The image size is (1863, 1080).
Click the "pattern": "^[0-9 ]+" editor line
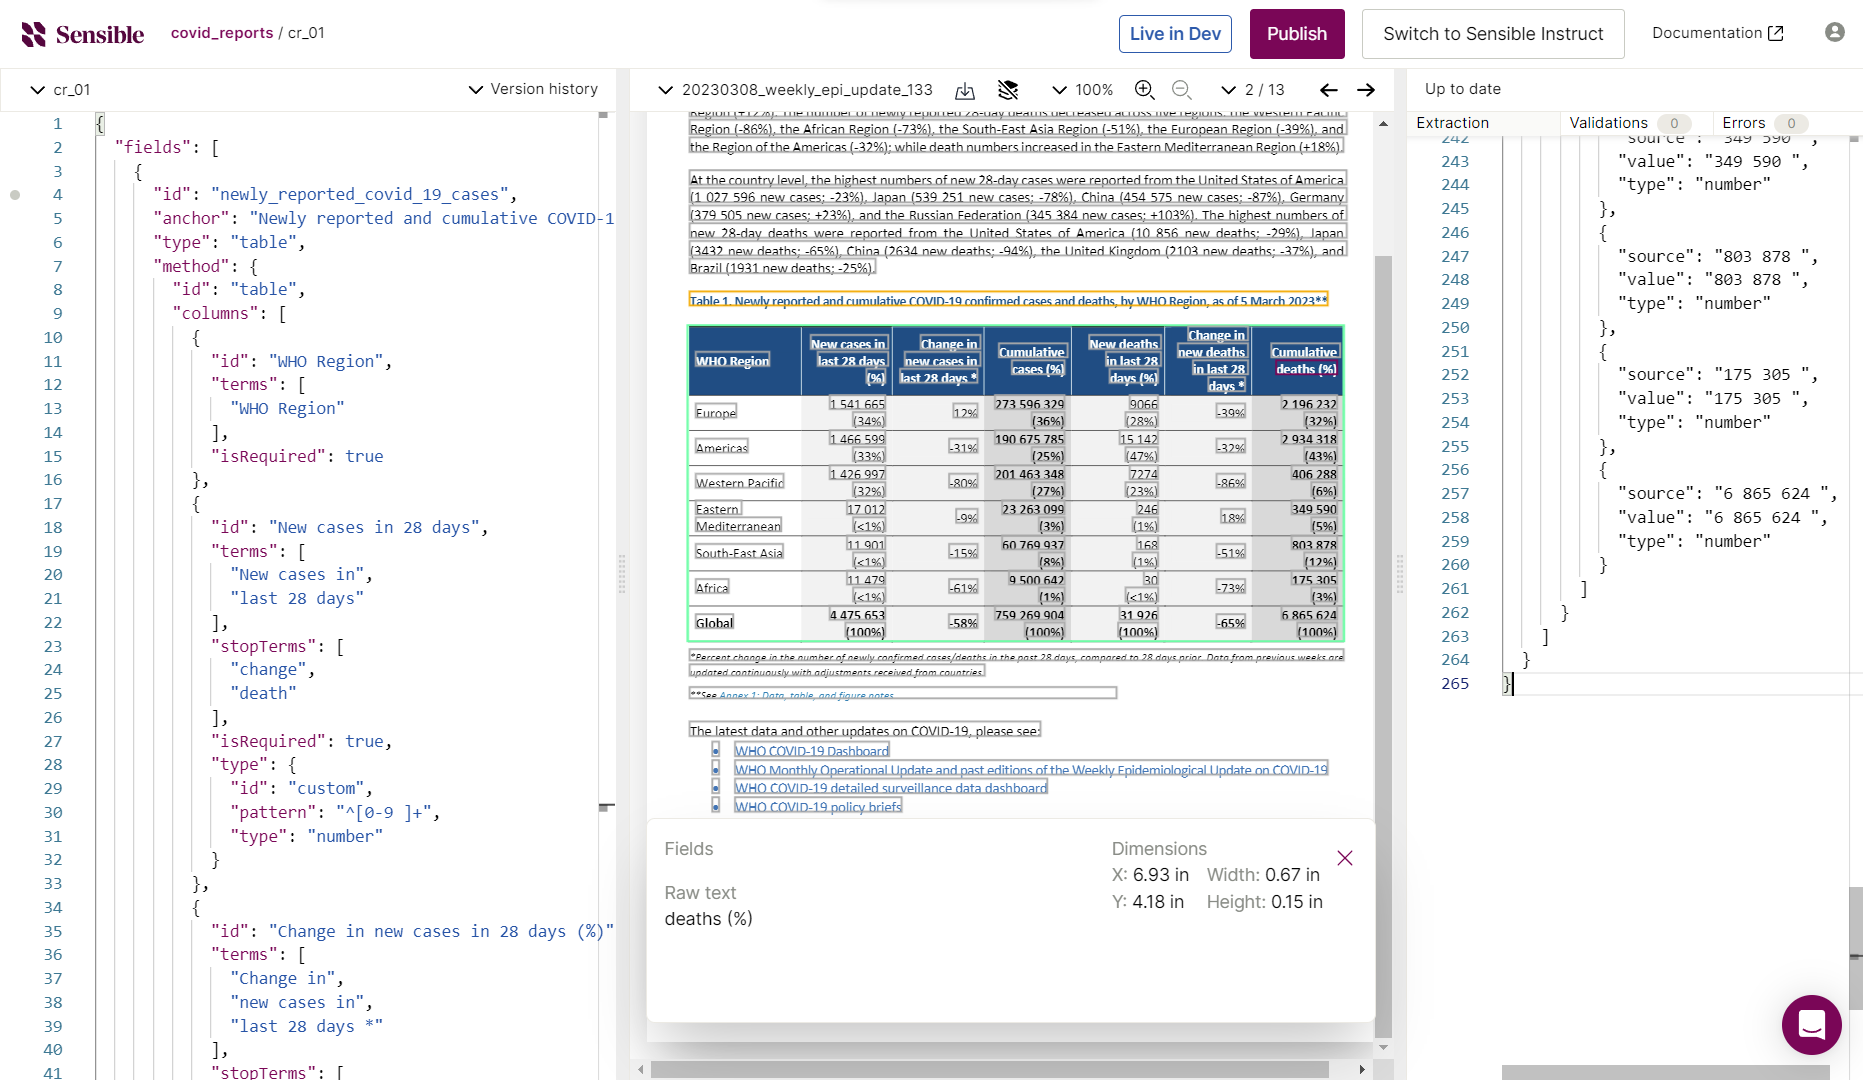pos(335,812)
